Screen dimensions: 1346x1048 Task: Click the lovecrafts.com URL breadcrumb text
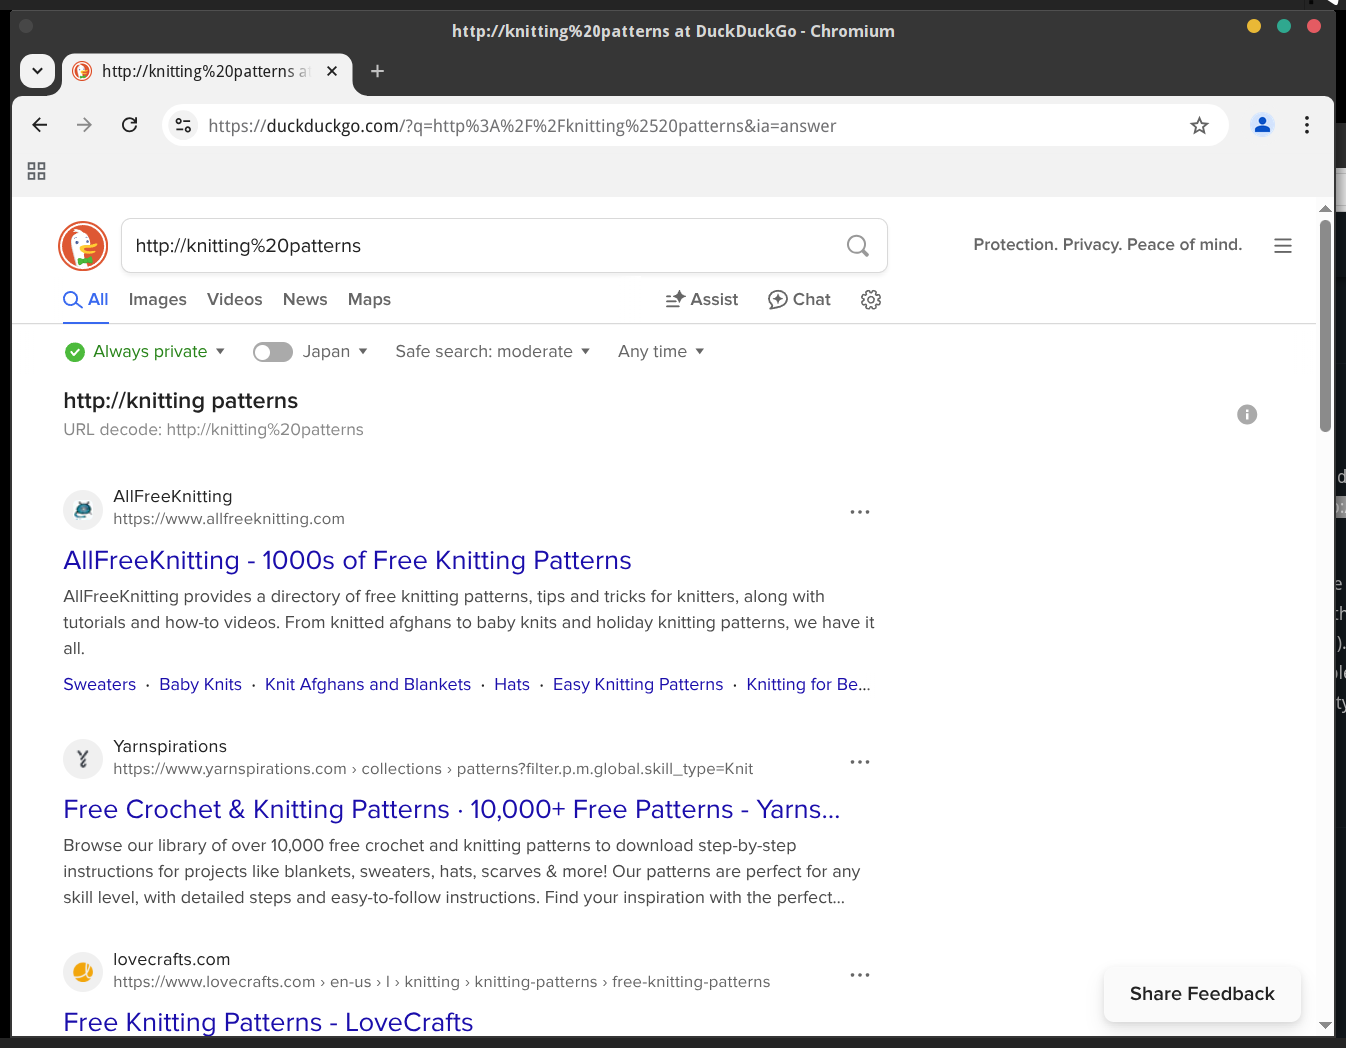click(441, 982)
